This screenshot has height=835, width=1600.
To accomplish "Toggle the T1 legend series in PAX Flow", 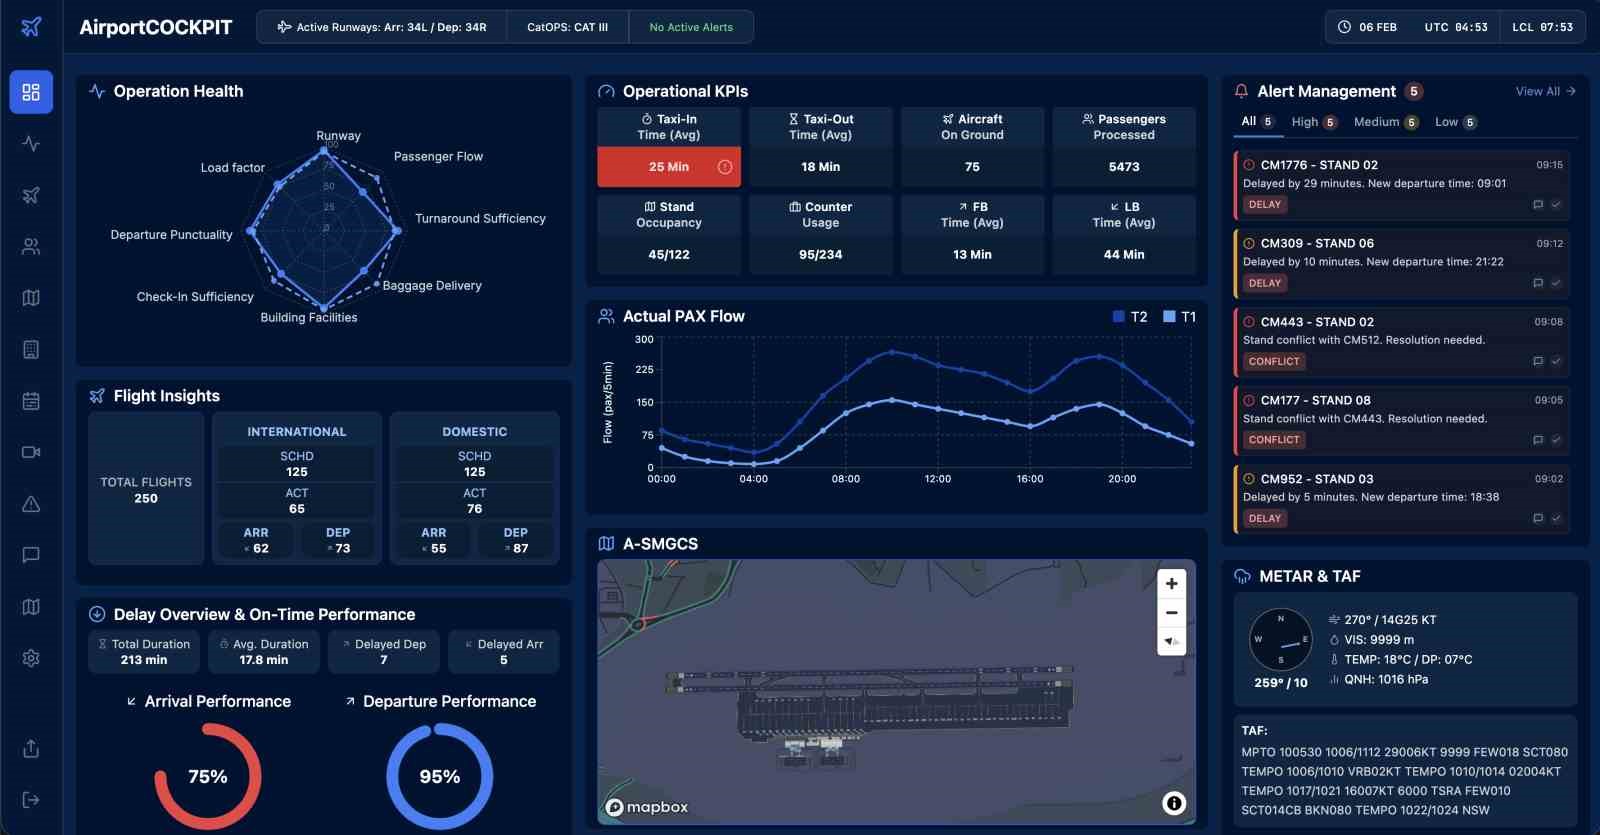I will click(1180, 317).
